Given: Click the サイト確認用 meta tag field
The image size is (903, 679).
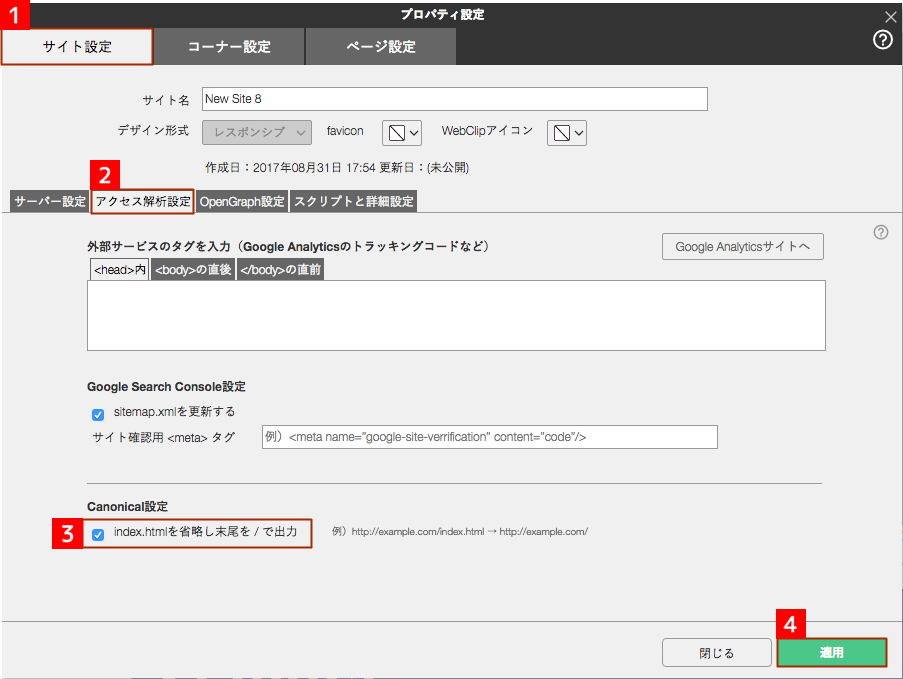Looking at the screenshot, I should (x=490, y=437).
